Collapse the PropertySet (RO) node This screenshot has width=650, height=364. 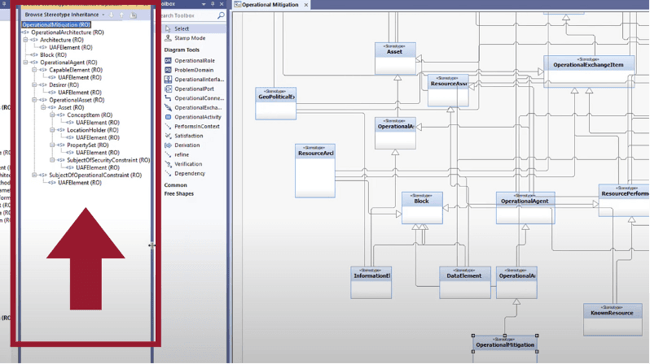coord(53,145)
